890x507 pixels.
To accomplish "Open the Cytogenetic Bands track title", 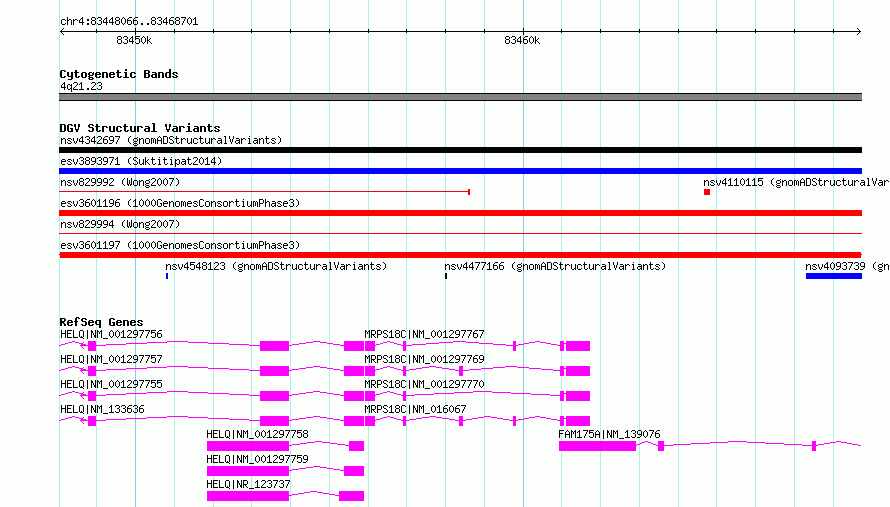I will 119,74.
